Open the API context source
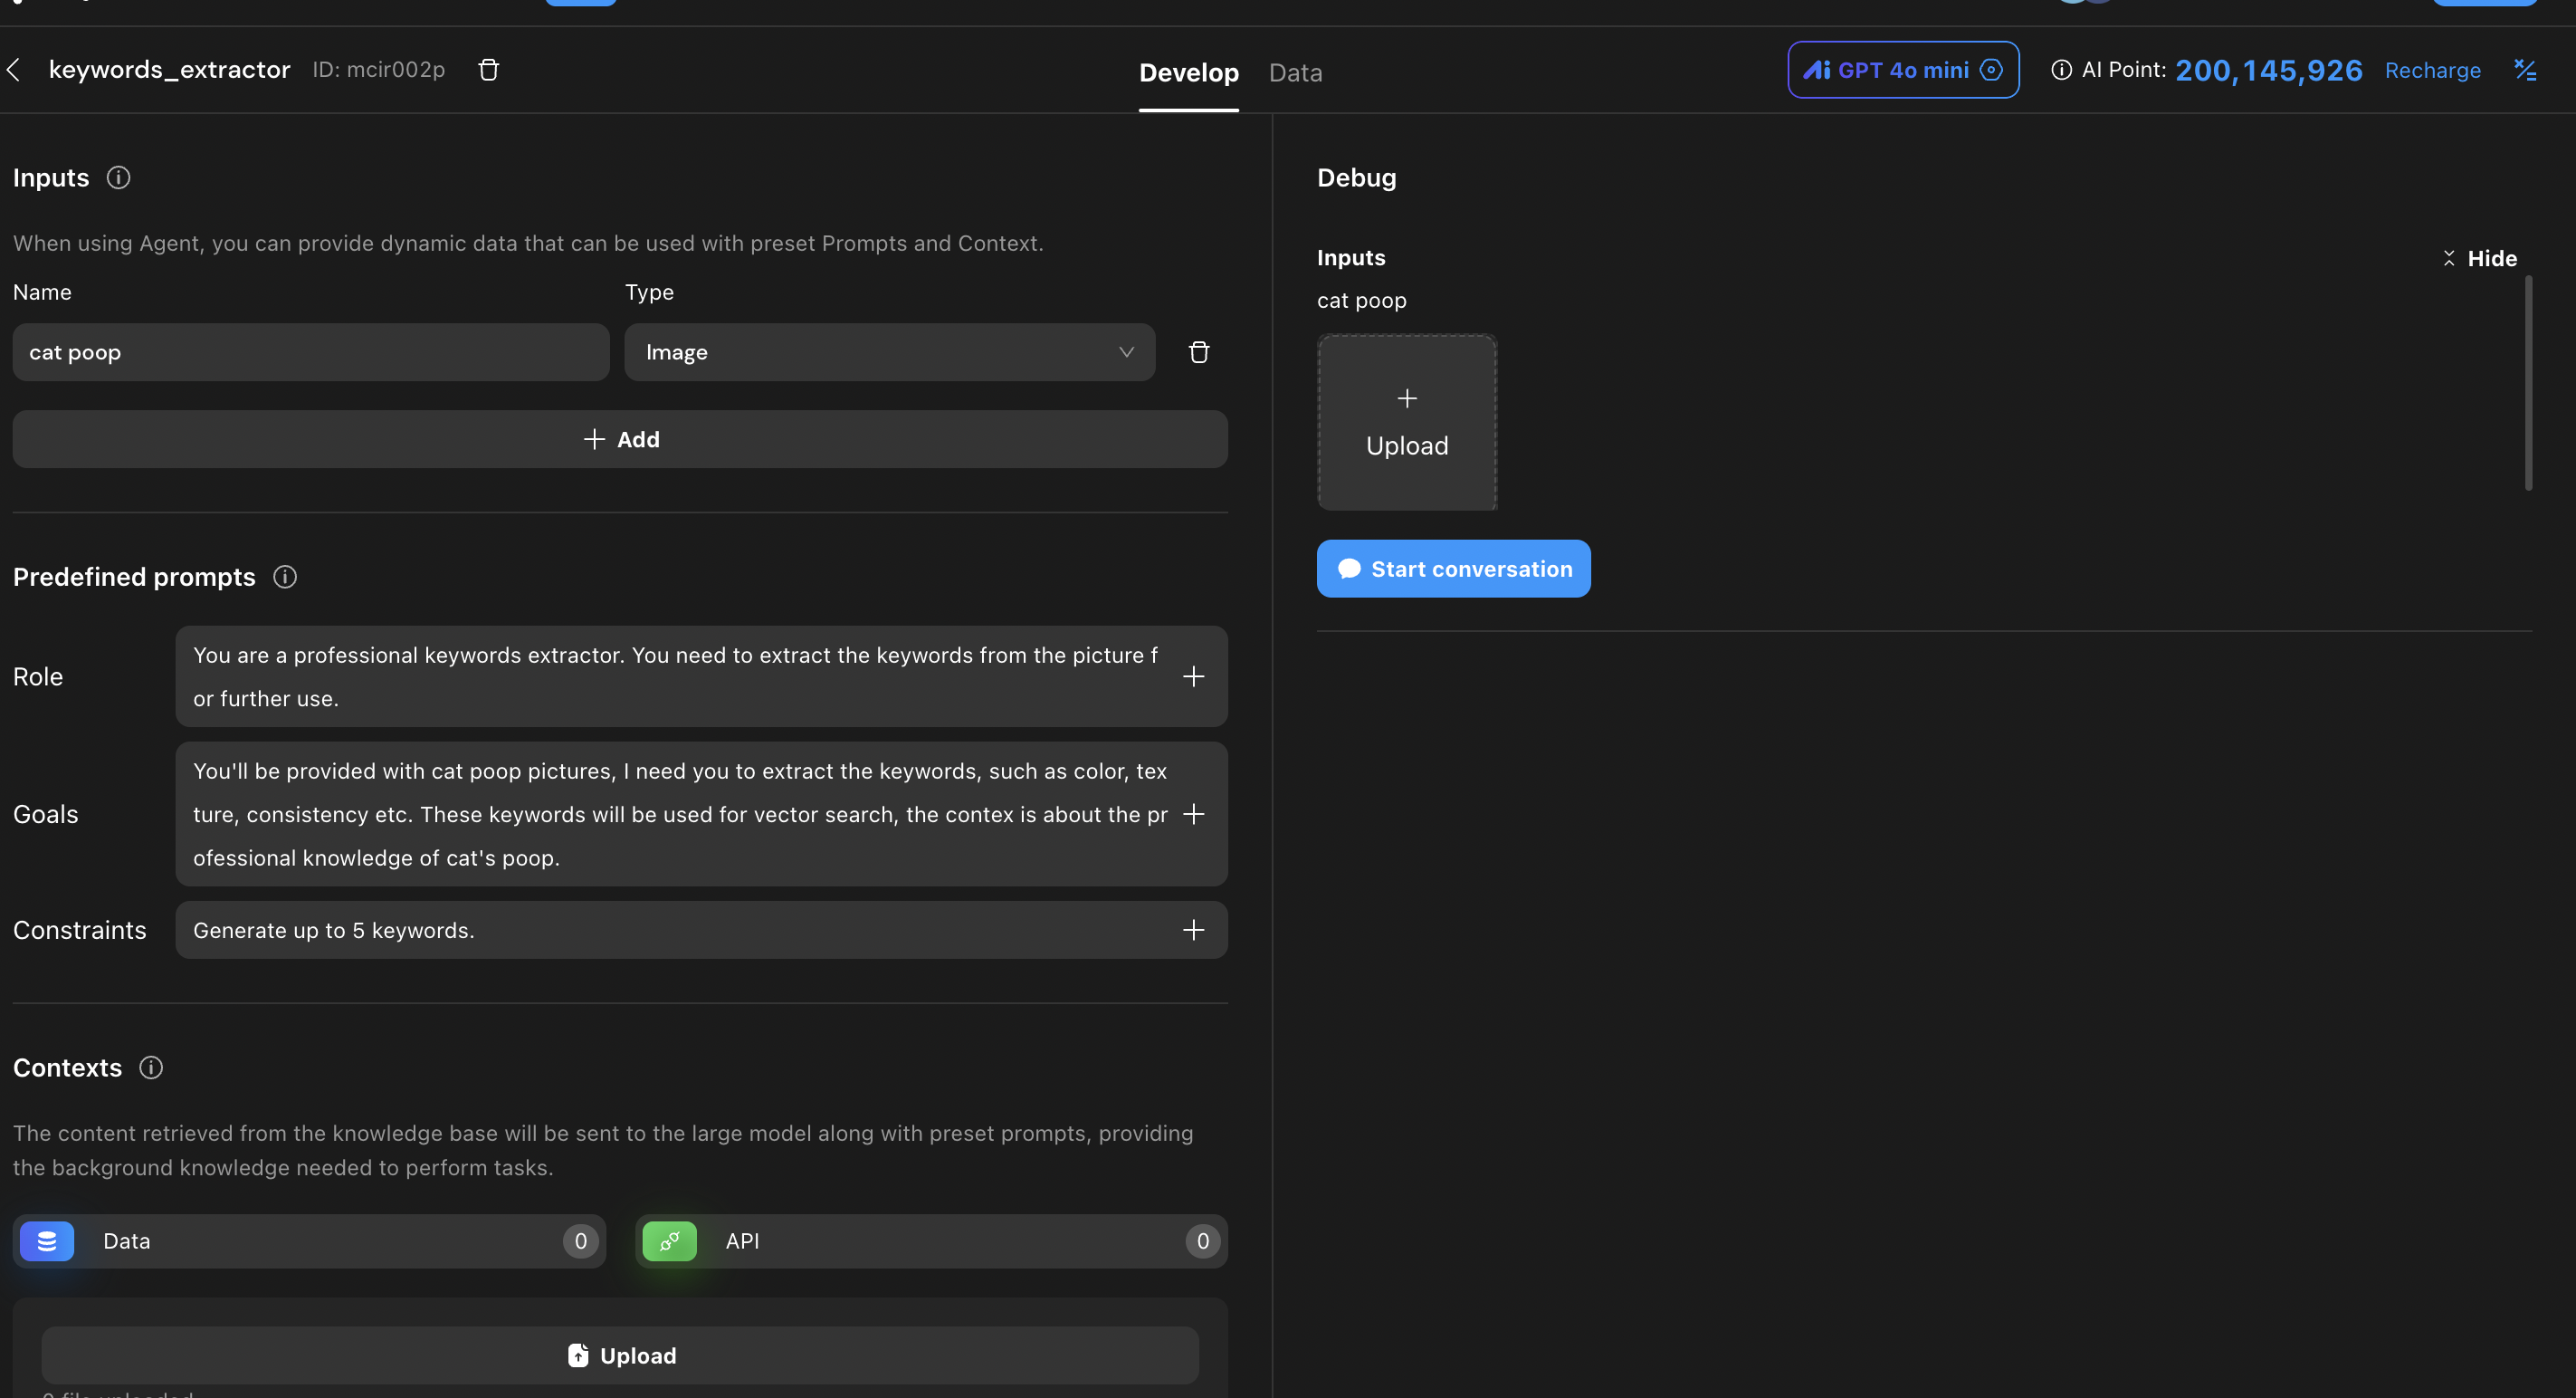The width and height of the screenshot is (2576, 1398). (x=931, y=1241)
